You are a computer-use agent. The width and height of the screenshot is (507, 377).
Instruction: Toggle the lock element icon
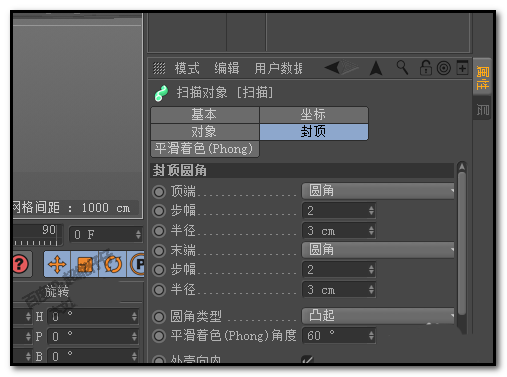point(425,68)
